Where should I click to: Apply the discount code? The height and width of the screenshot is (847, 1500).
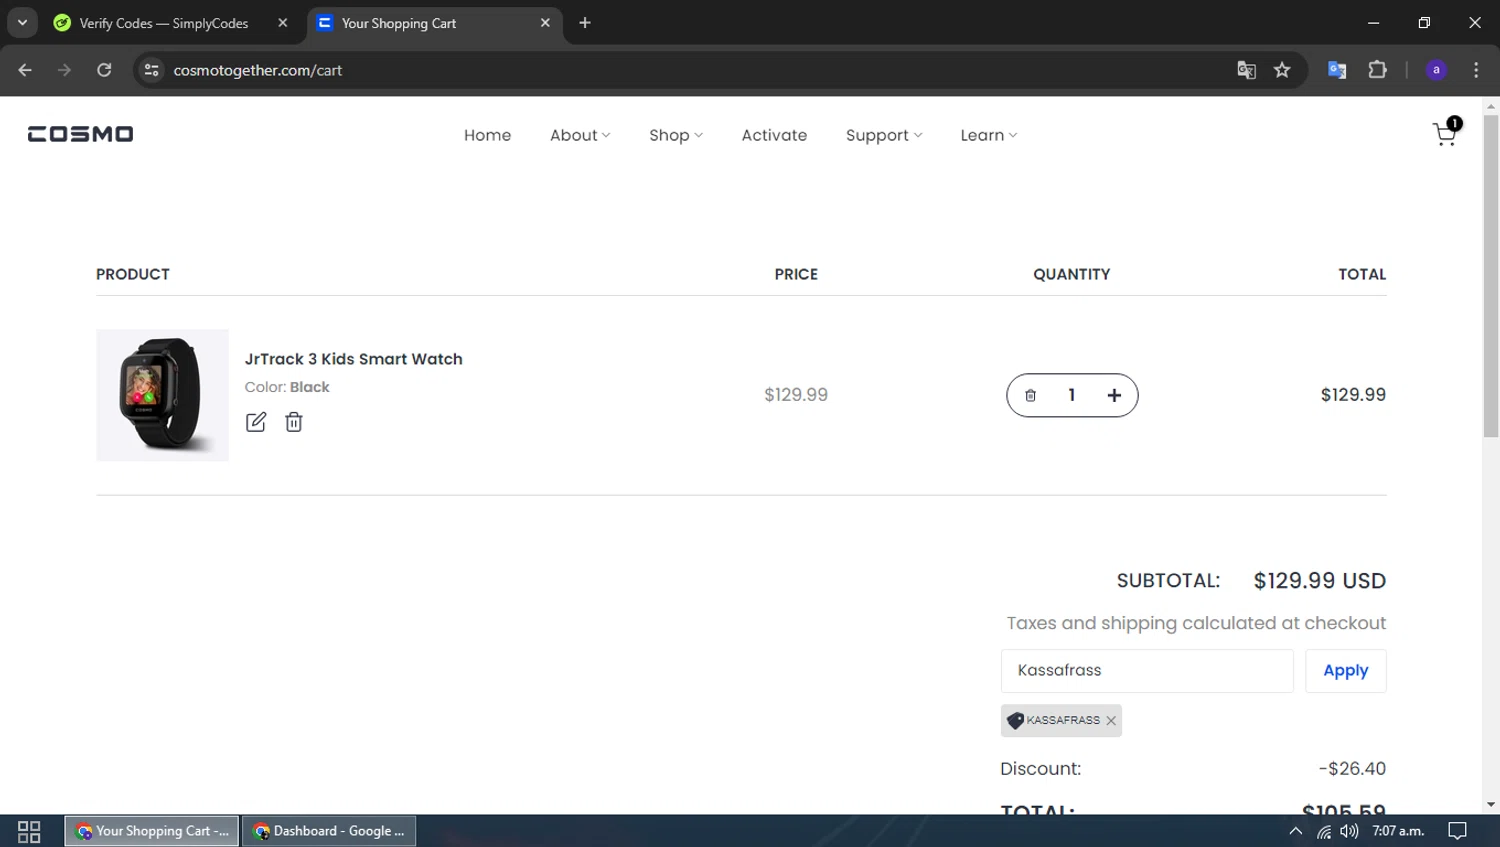coord(1346,671)
